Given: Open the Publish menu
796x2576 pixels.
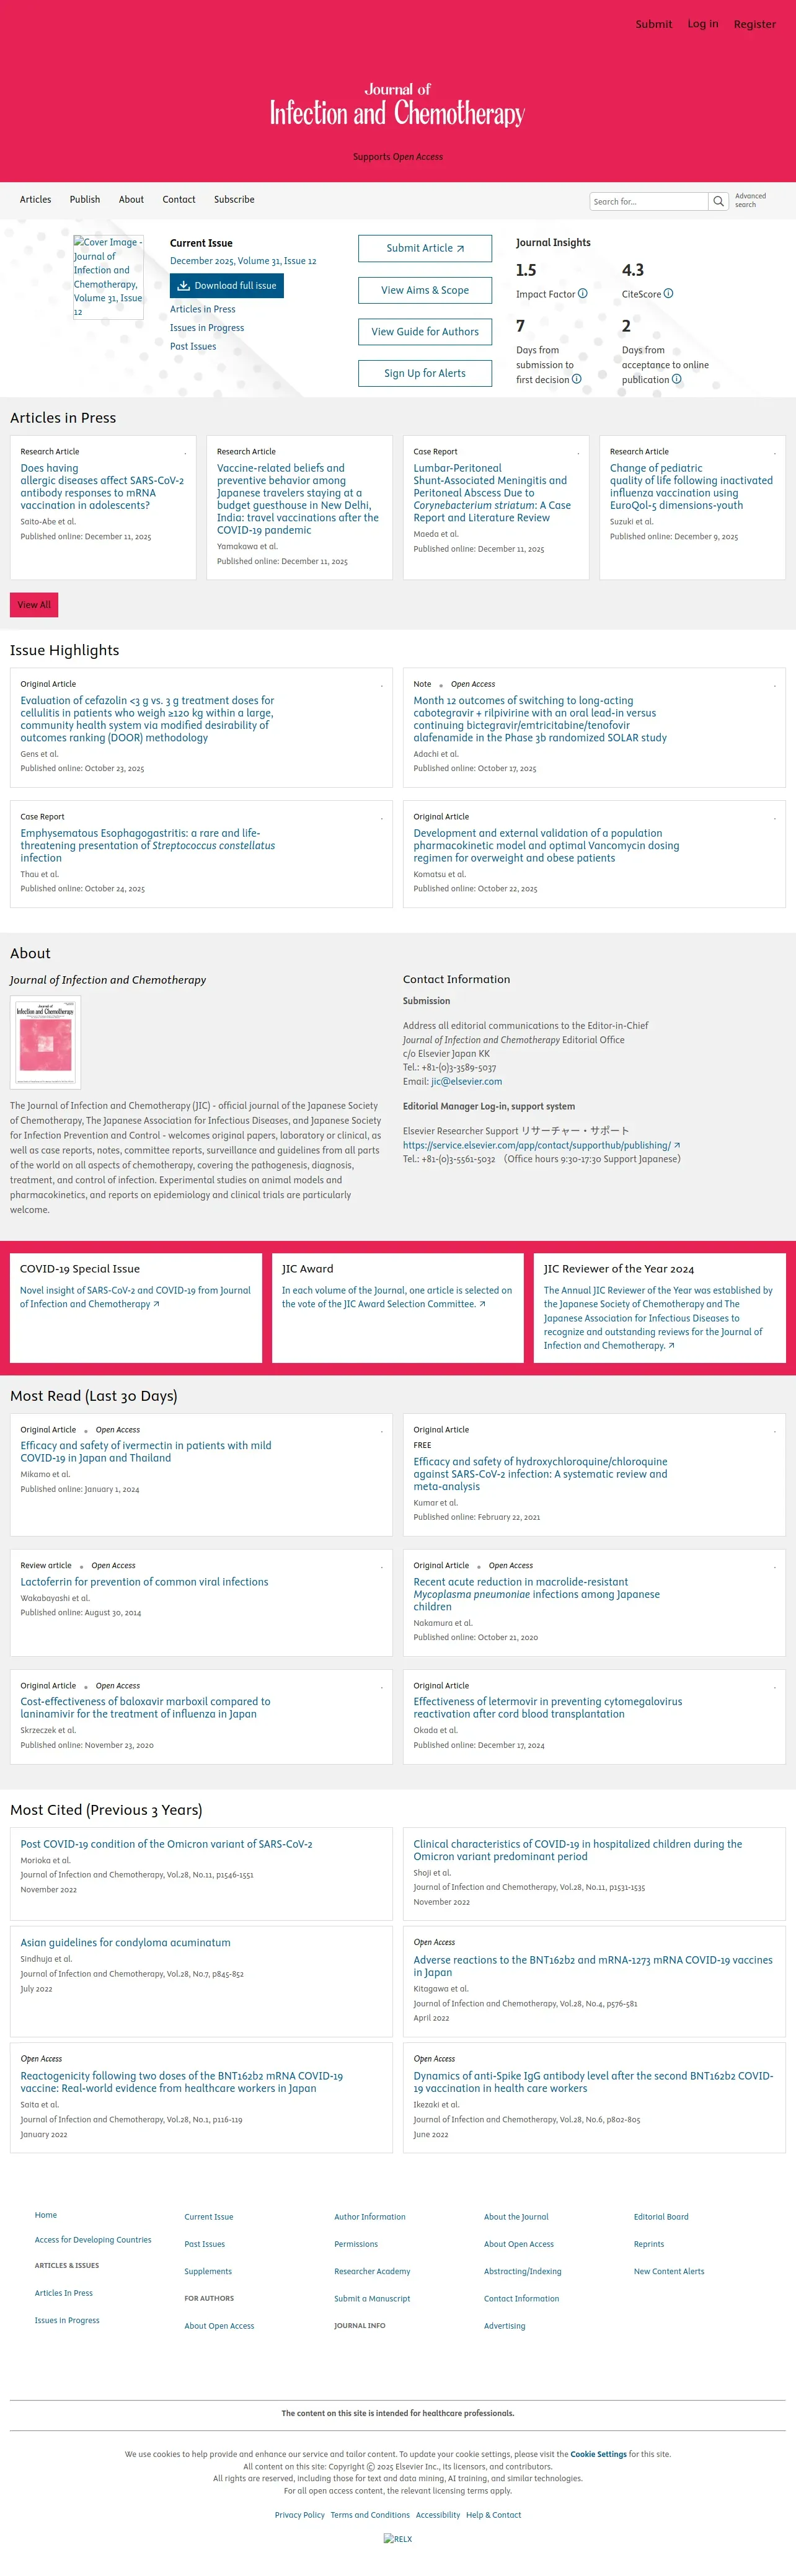Looking at the screenshot, I should [85, 199].
